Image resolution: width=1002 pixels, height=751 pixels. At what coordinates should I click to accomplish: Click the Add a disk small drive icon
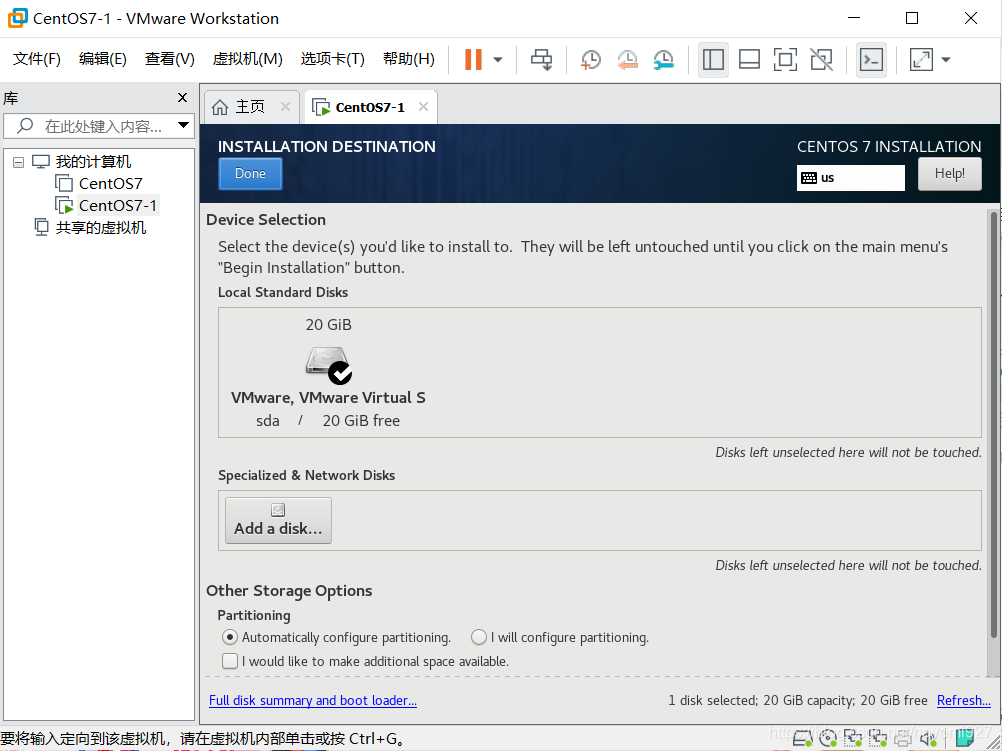tap(278, 510)
